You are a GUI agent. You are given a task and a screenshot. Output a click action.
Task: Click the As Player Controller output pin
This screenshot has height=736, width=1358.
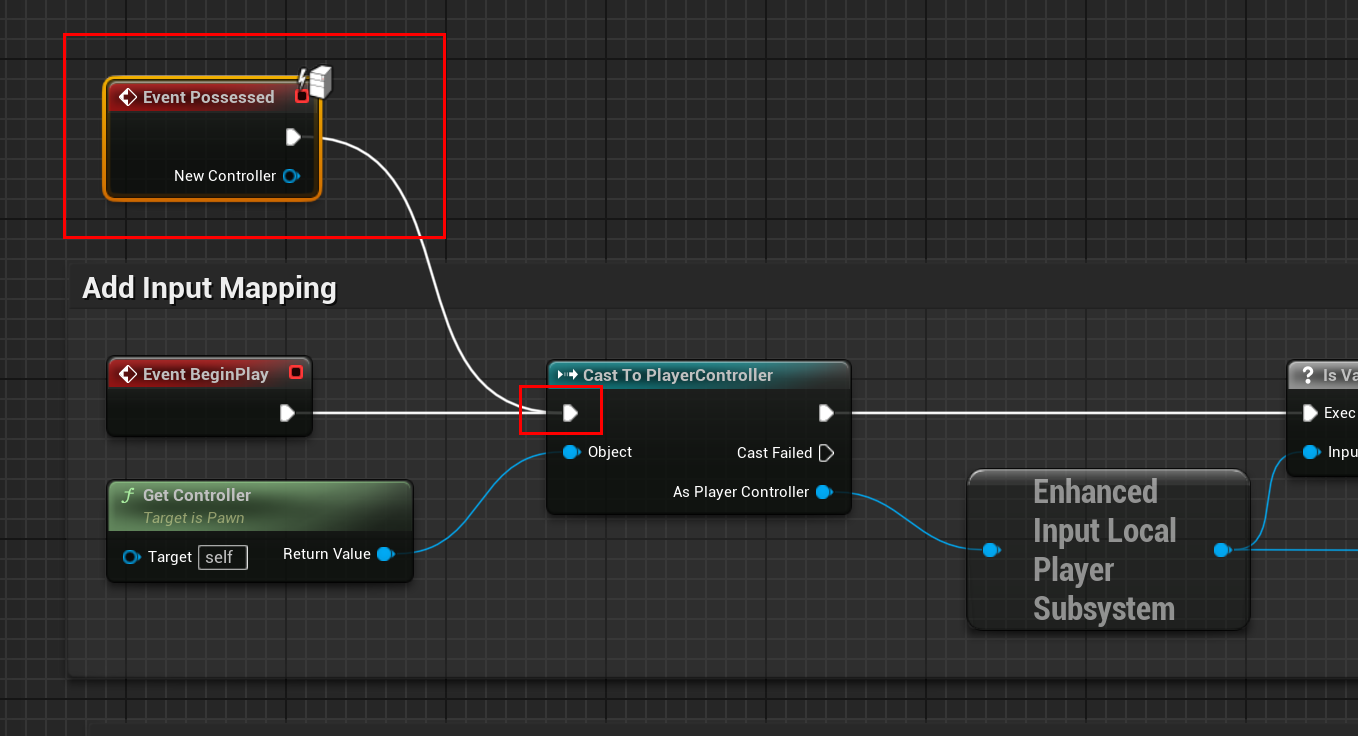point(823,492)
